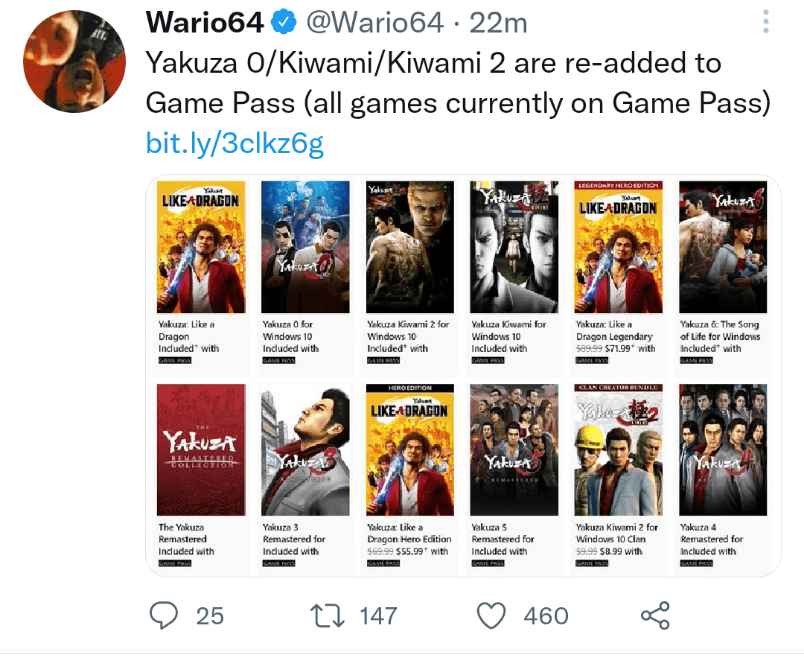This screenshot has width=804, height=660.
Task: Open the Yakuza 5 Remastered cover
Action: [514, 451]
